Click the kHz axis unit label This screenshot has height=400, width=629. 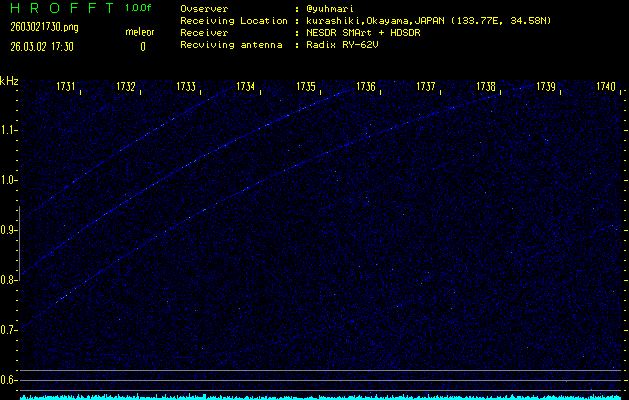click(9, 81)
